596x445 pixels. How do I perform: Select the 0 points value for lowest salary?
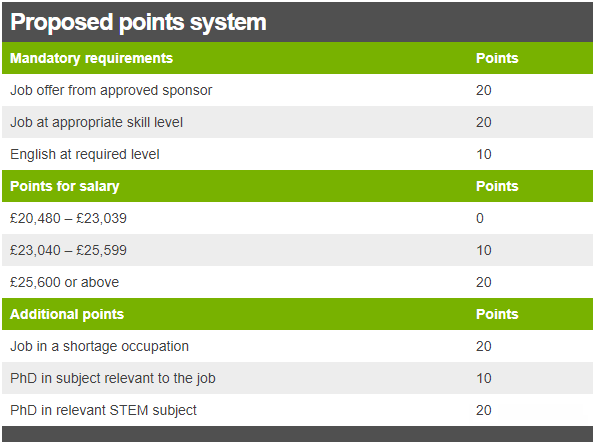[x=480, y=218]
